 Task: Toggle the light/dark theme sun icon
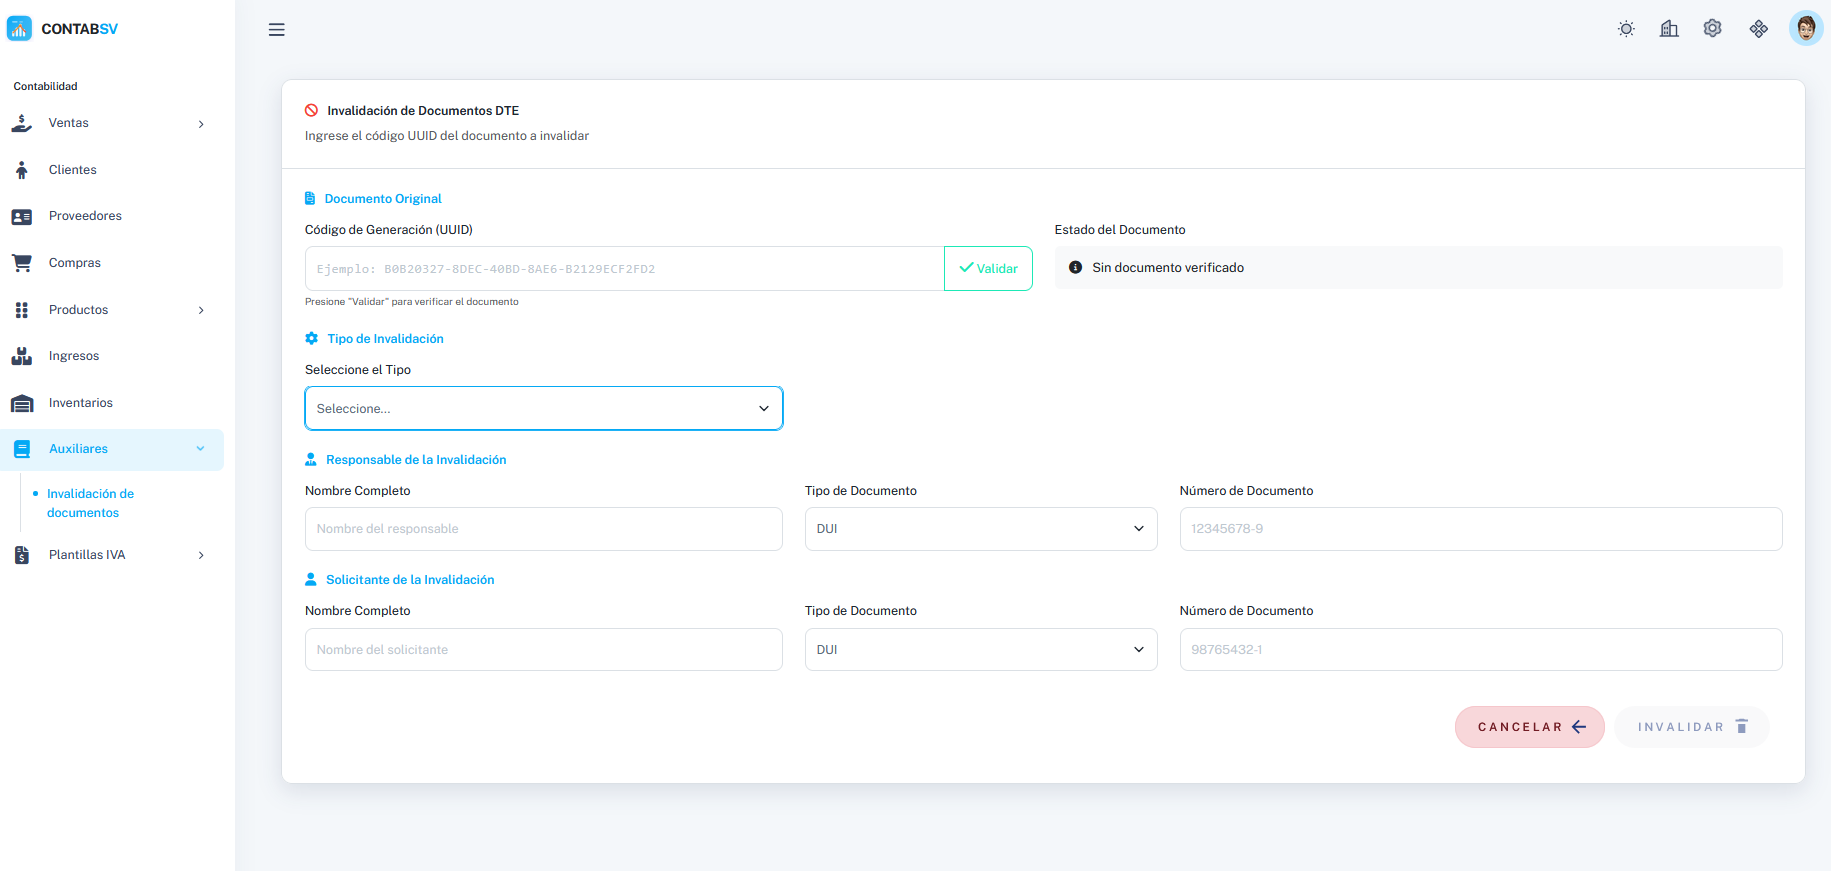point(1626,29)
